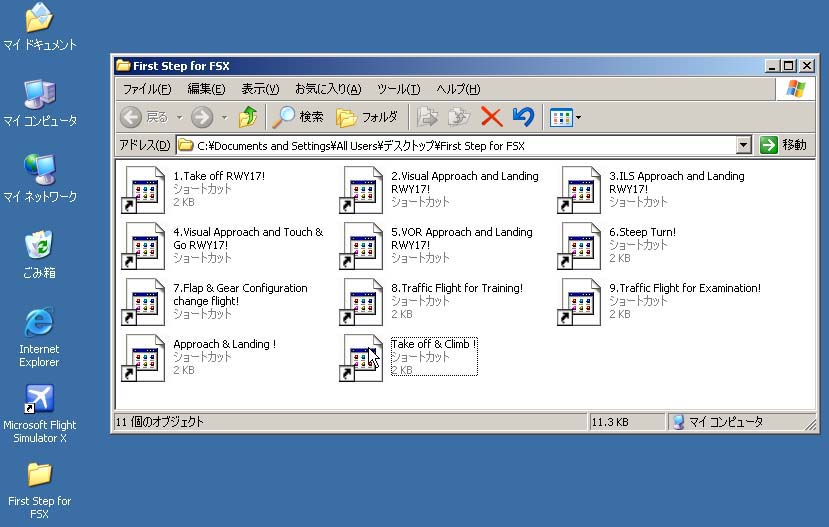Click the 戻る (Back) button
This screenshot has width=829, height=527.
point(146,117)
